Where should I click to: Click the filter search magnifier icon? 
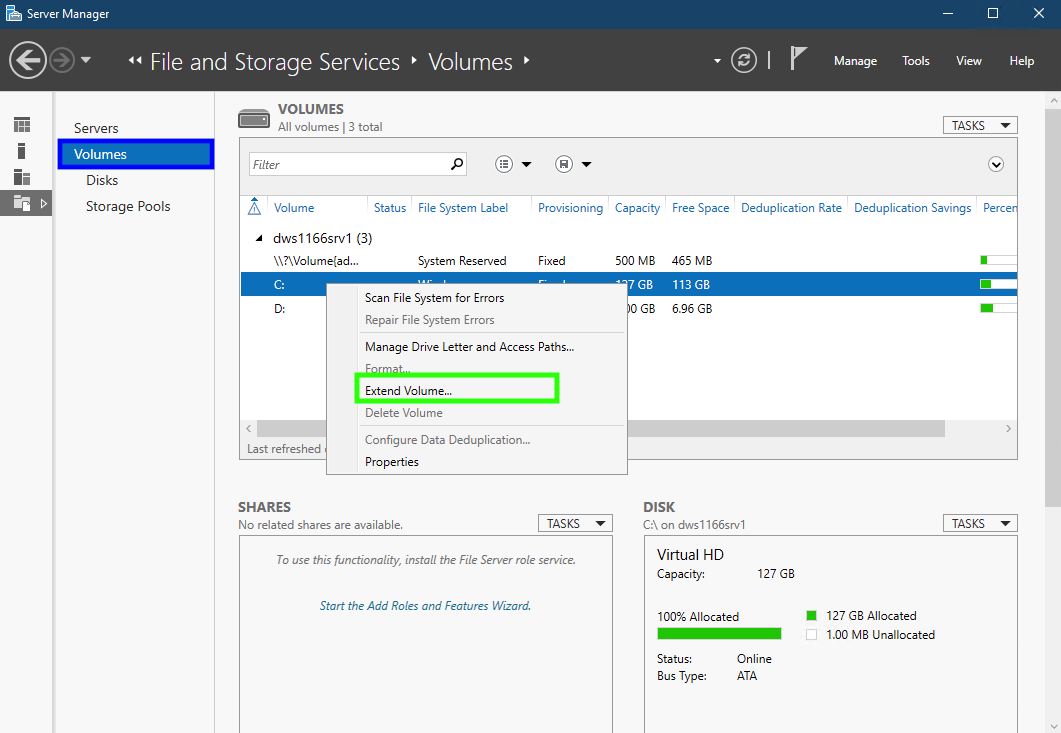(x=457, y=164)
